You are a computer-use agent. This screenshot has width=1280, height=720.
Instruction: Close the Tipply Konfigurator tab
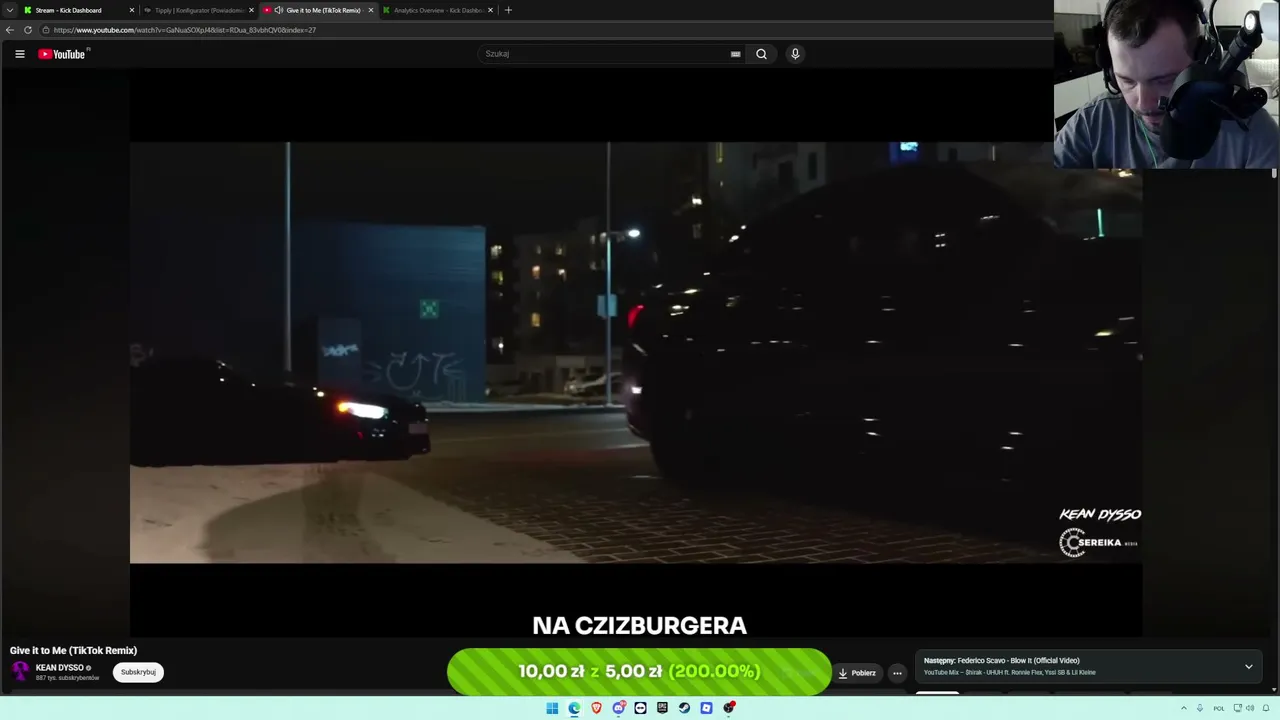pyautogui.click(x=251, y=10)
